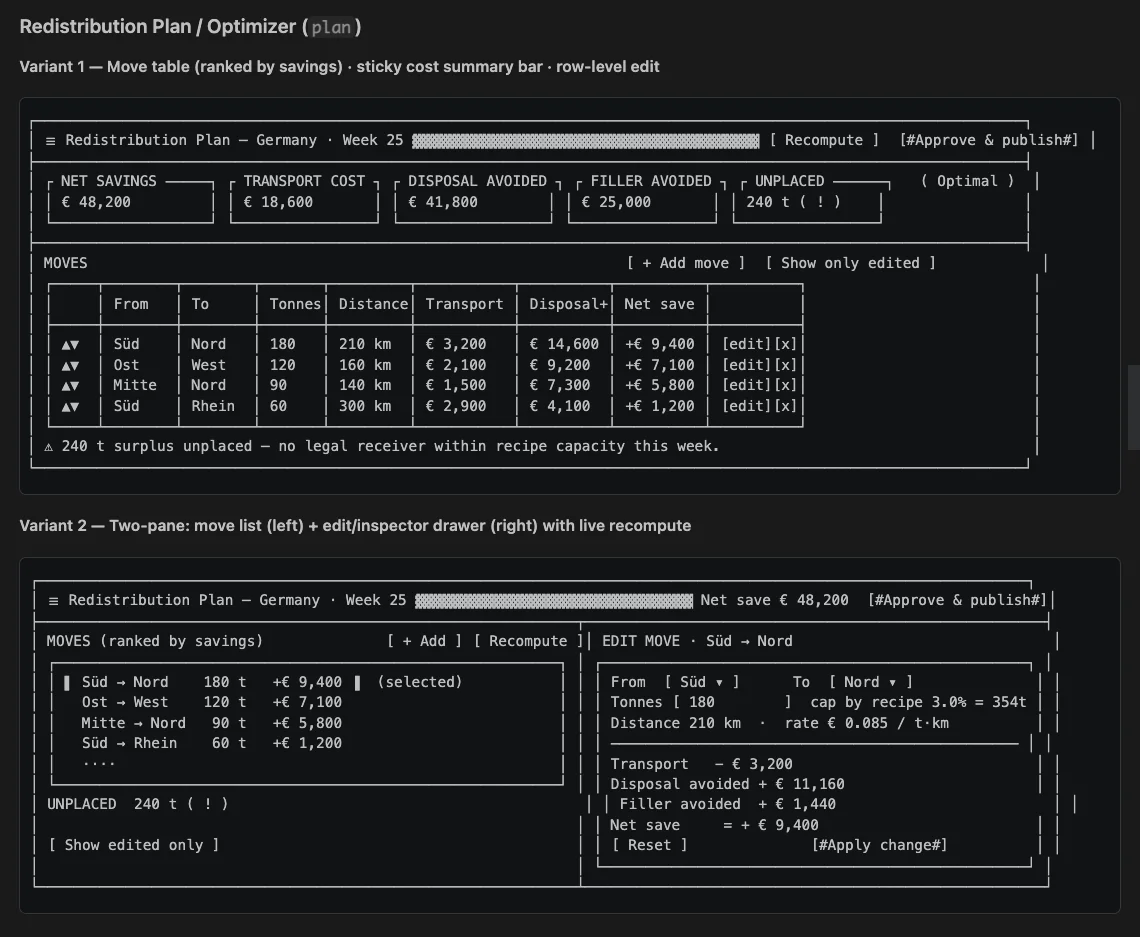Click the From column header
The width and height of the screenshot is (1140, 937).
[131, 305]
